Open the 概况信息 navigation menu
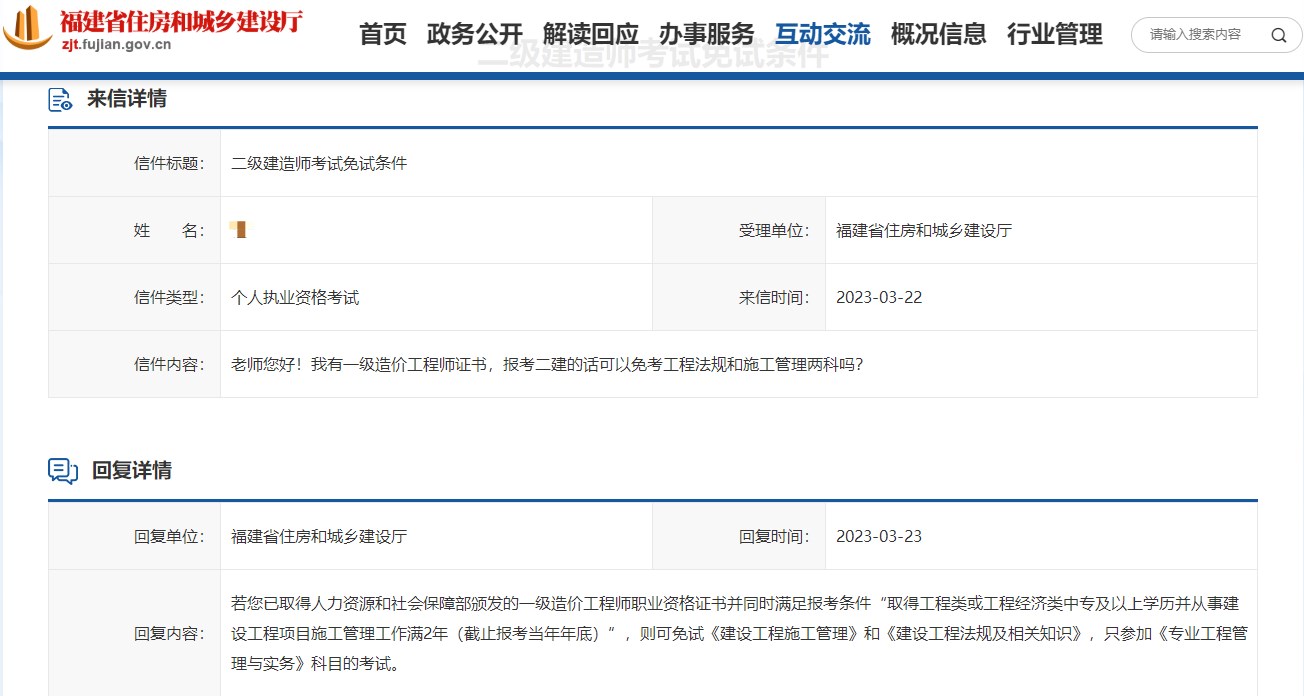 [x=938, y=33]
